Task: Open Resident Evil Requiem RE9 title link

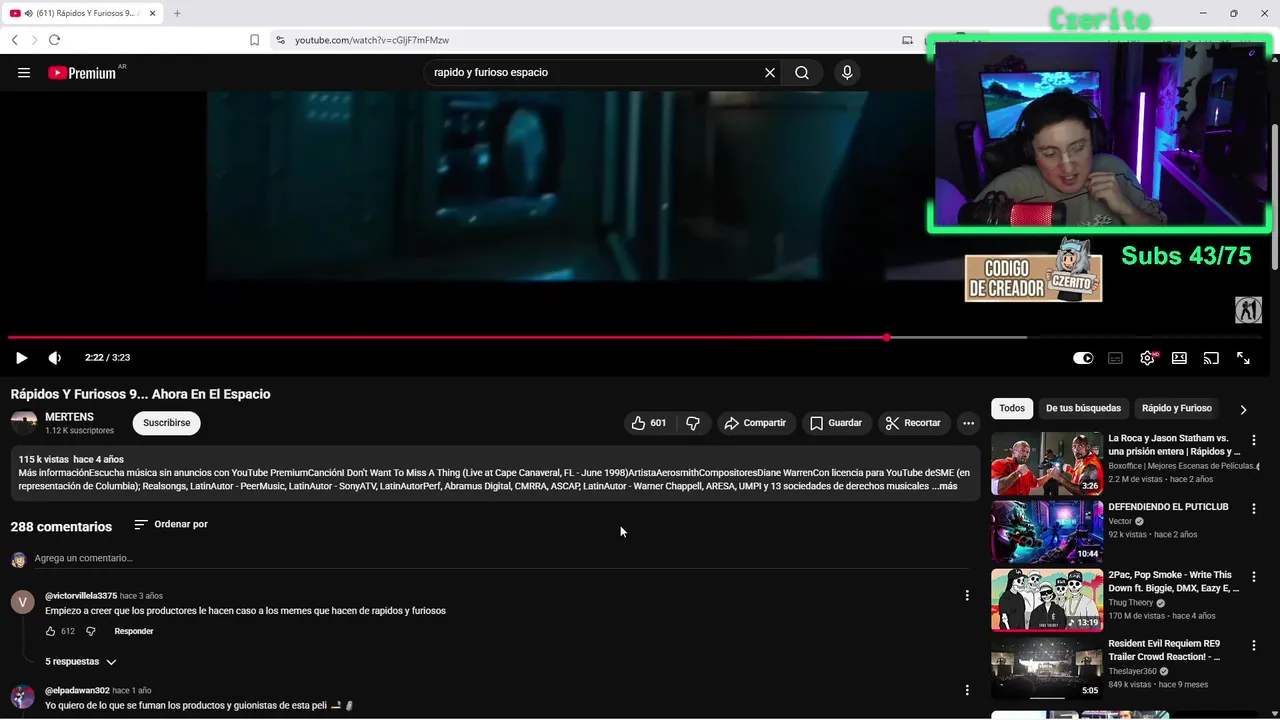Action: pos(1164,650)
